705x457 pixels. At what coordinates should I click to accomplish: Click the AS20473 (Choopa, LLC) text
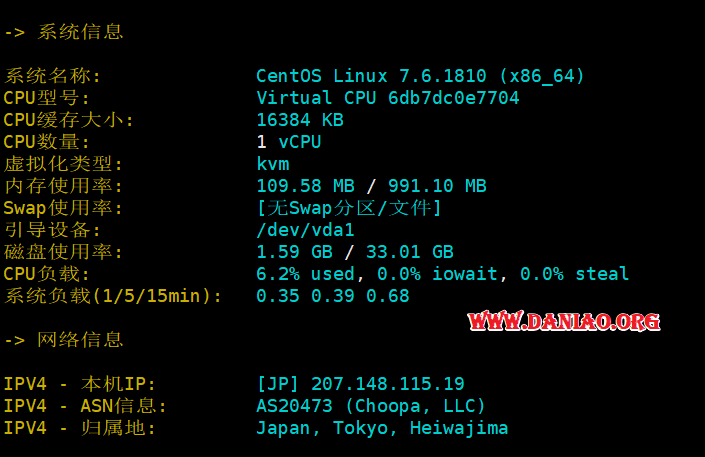(x=371, y=406)
